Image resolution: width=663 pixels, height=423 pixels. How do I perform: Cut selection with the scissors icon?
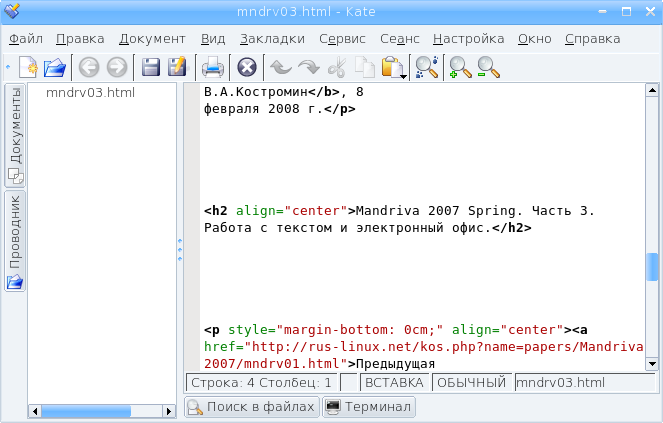point(337,67)
